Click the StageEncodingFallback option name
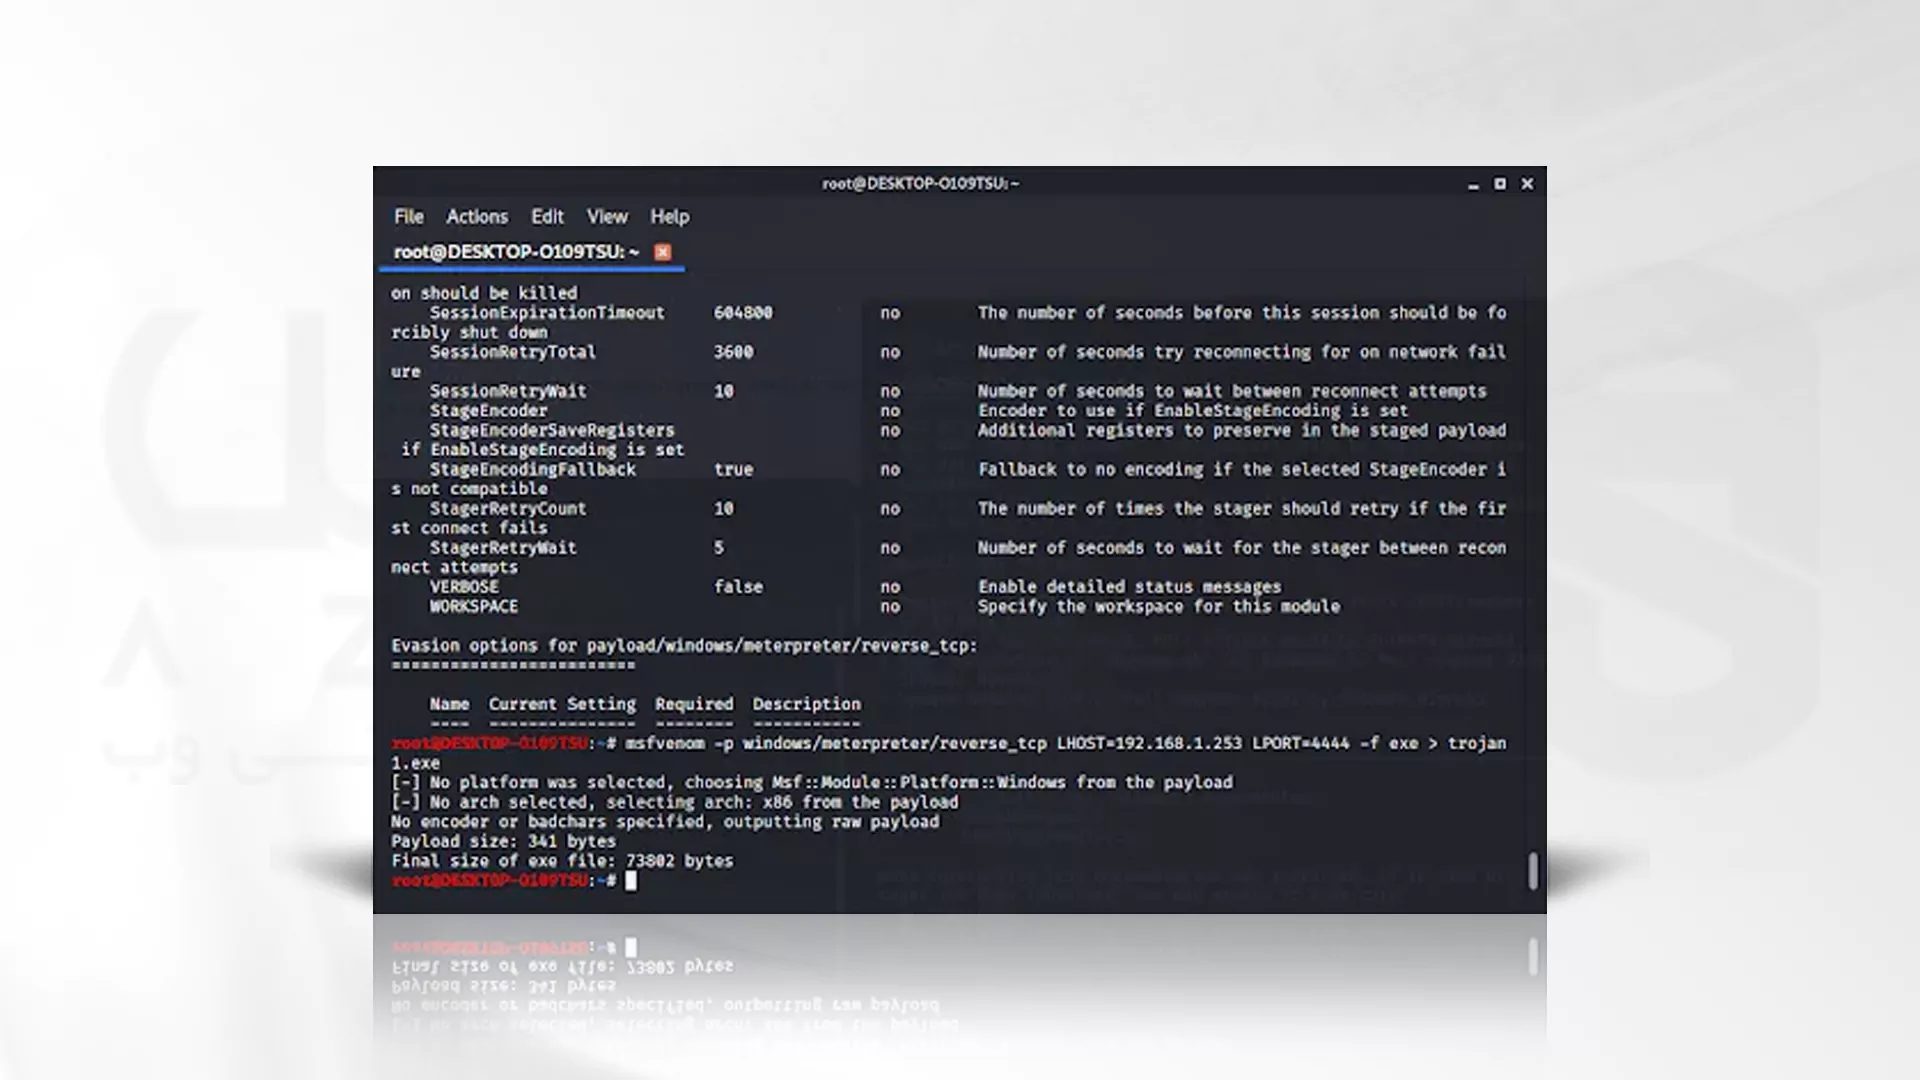 tap(533, 469)
